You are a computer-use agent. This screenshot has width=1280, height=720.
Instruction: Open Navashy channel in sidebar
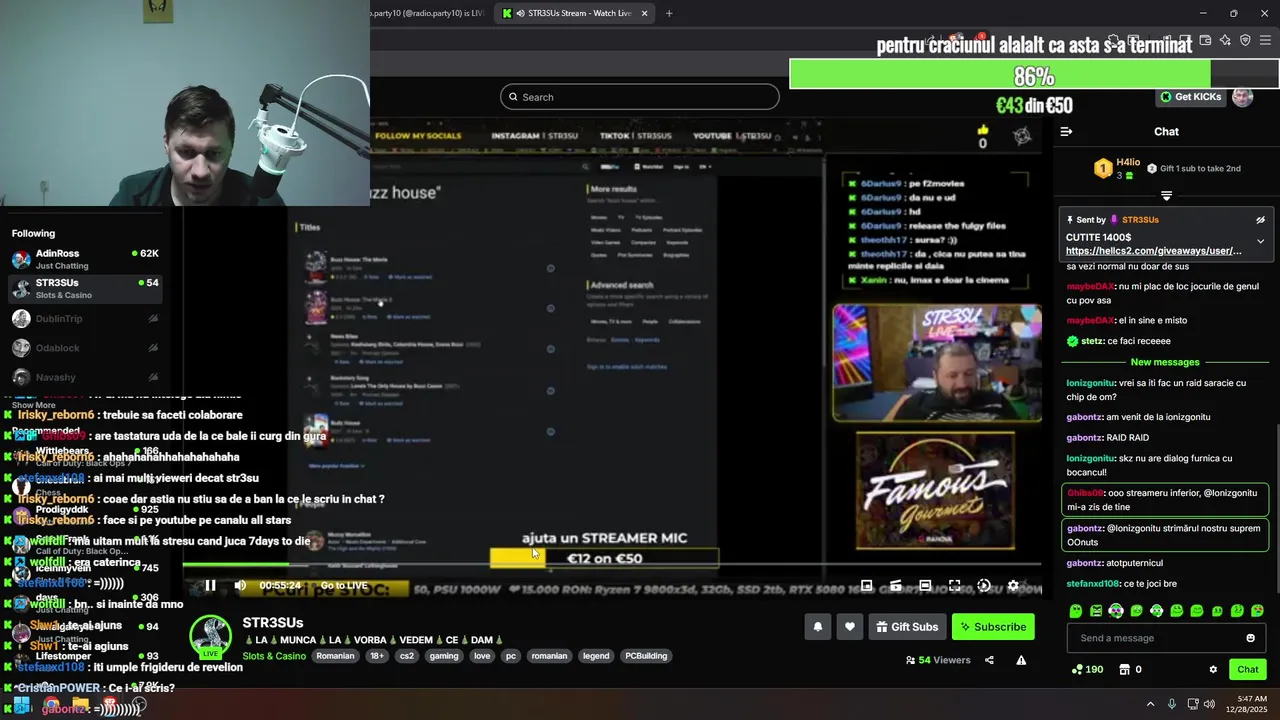85,377
